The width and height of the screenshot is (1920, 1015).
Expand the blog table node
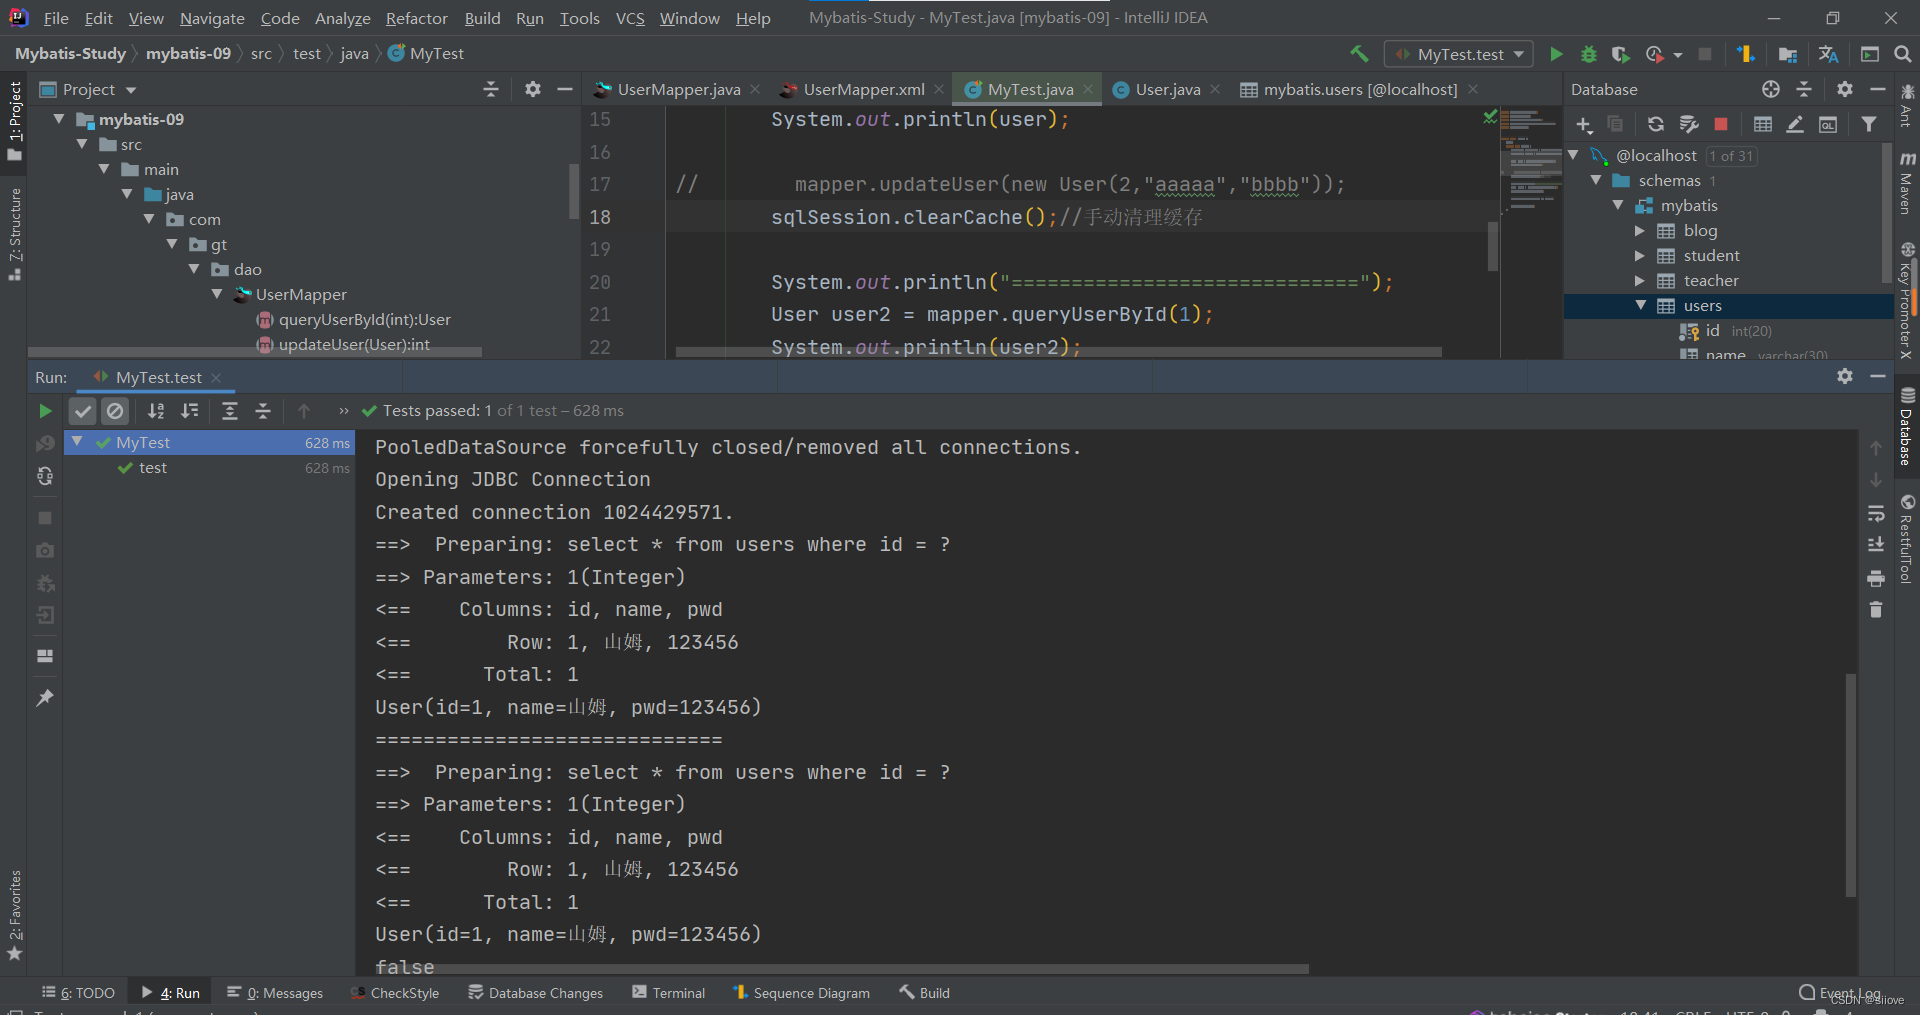tap(1640, 230)
